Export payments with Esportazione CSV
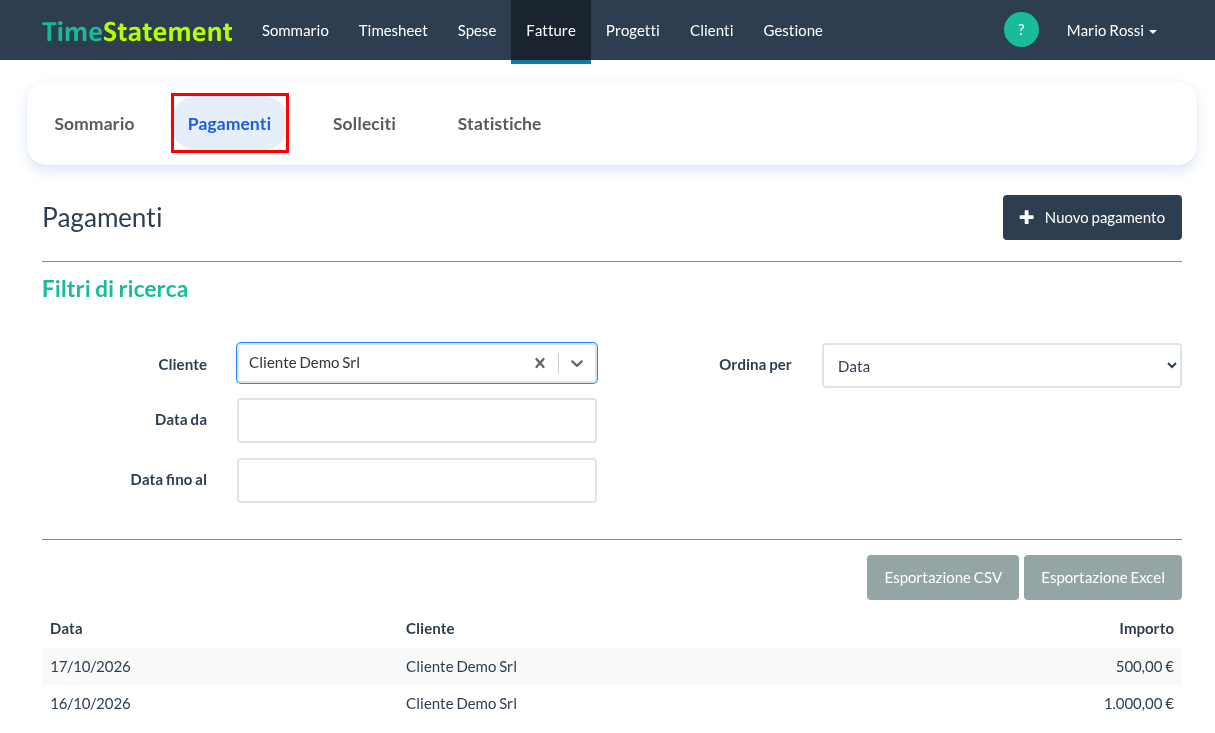Viewport: 1215px width, 733px height. click(x=942, y=577)
